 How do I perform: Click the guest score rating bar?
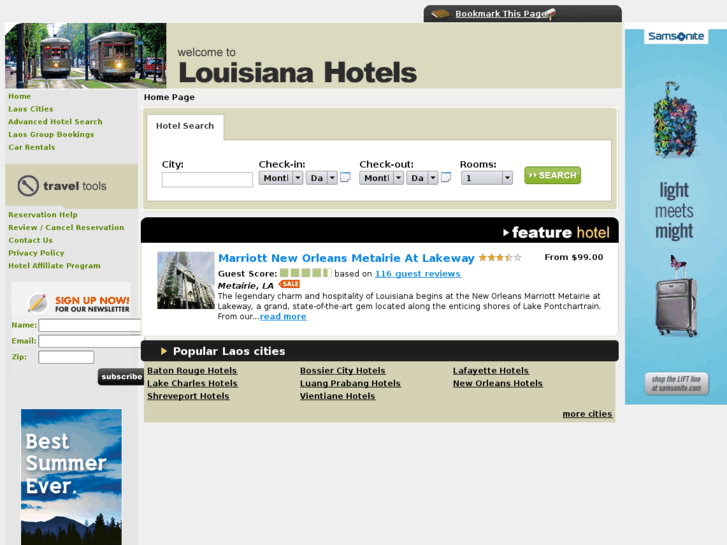pyautogui.click(x=306, y=273)
